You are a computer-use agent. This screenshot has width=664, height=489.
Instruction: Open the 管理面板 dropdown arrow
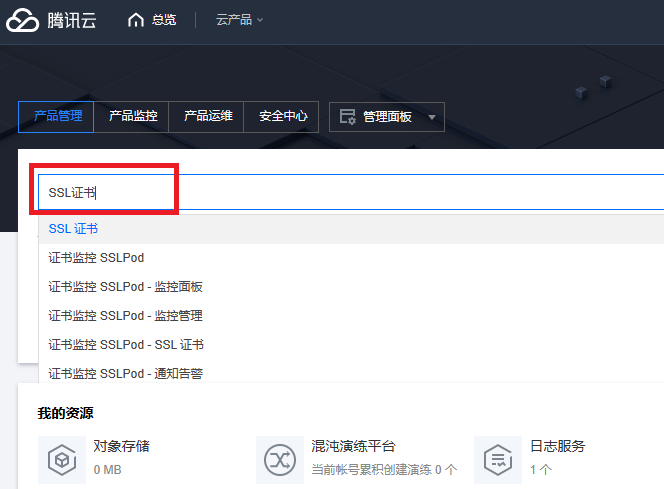(432, 117)
